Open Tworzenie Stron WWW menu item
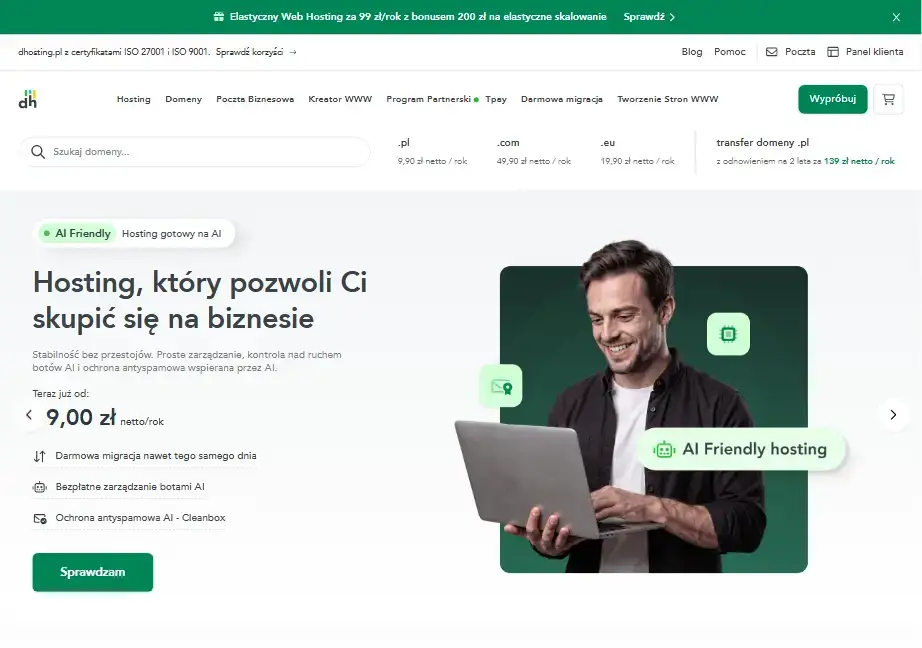922x648 pixels. pyautogui.click(x=667, y=99)
